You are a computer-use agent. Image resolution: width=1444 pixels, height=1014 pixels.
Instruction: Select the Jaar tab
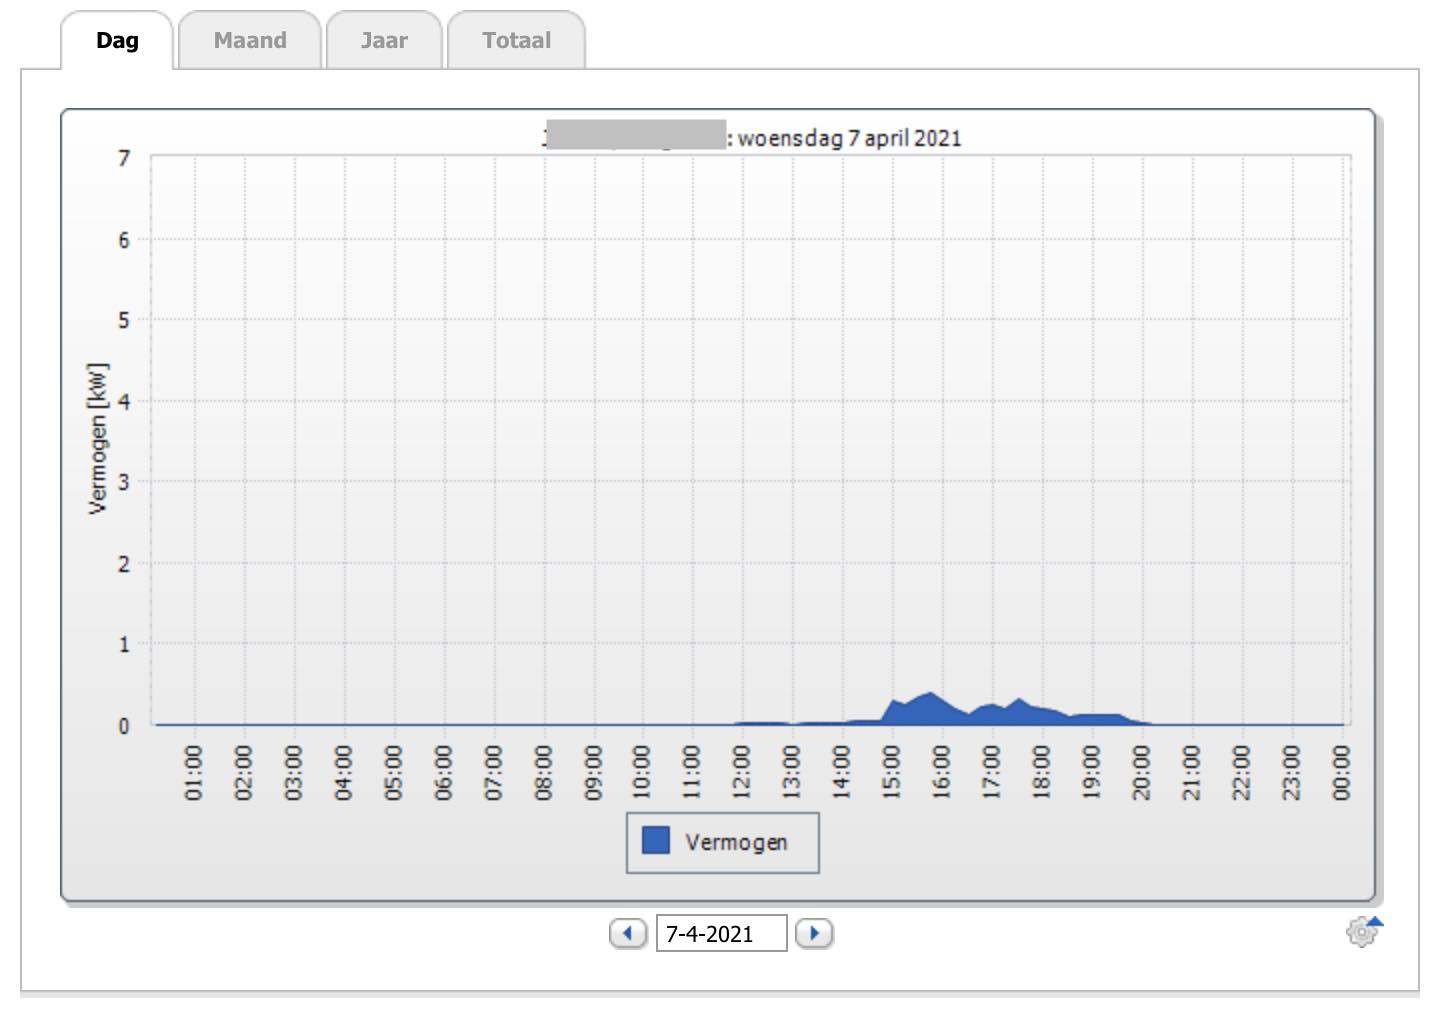pyautogui.click(x=384, y=41)
